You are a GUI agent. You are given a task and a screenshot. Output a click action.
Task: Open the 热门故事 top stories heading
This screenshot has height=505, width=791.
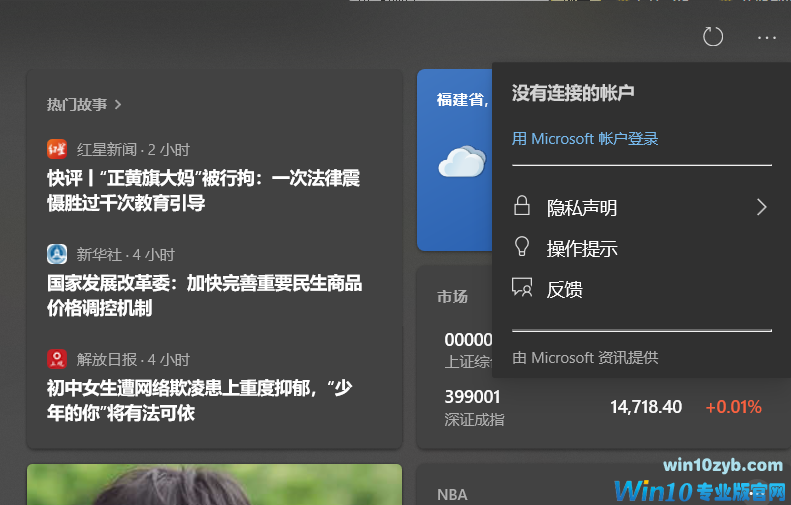[x=77, y=104]
